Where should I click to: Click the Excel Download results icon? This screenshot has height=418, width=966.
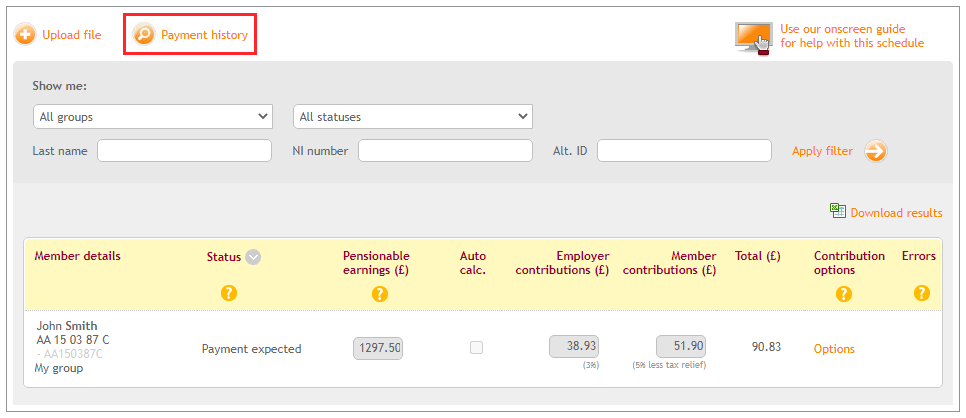pyautogui.click(x=837, y=211)
